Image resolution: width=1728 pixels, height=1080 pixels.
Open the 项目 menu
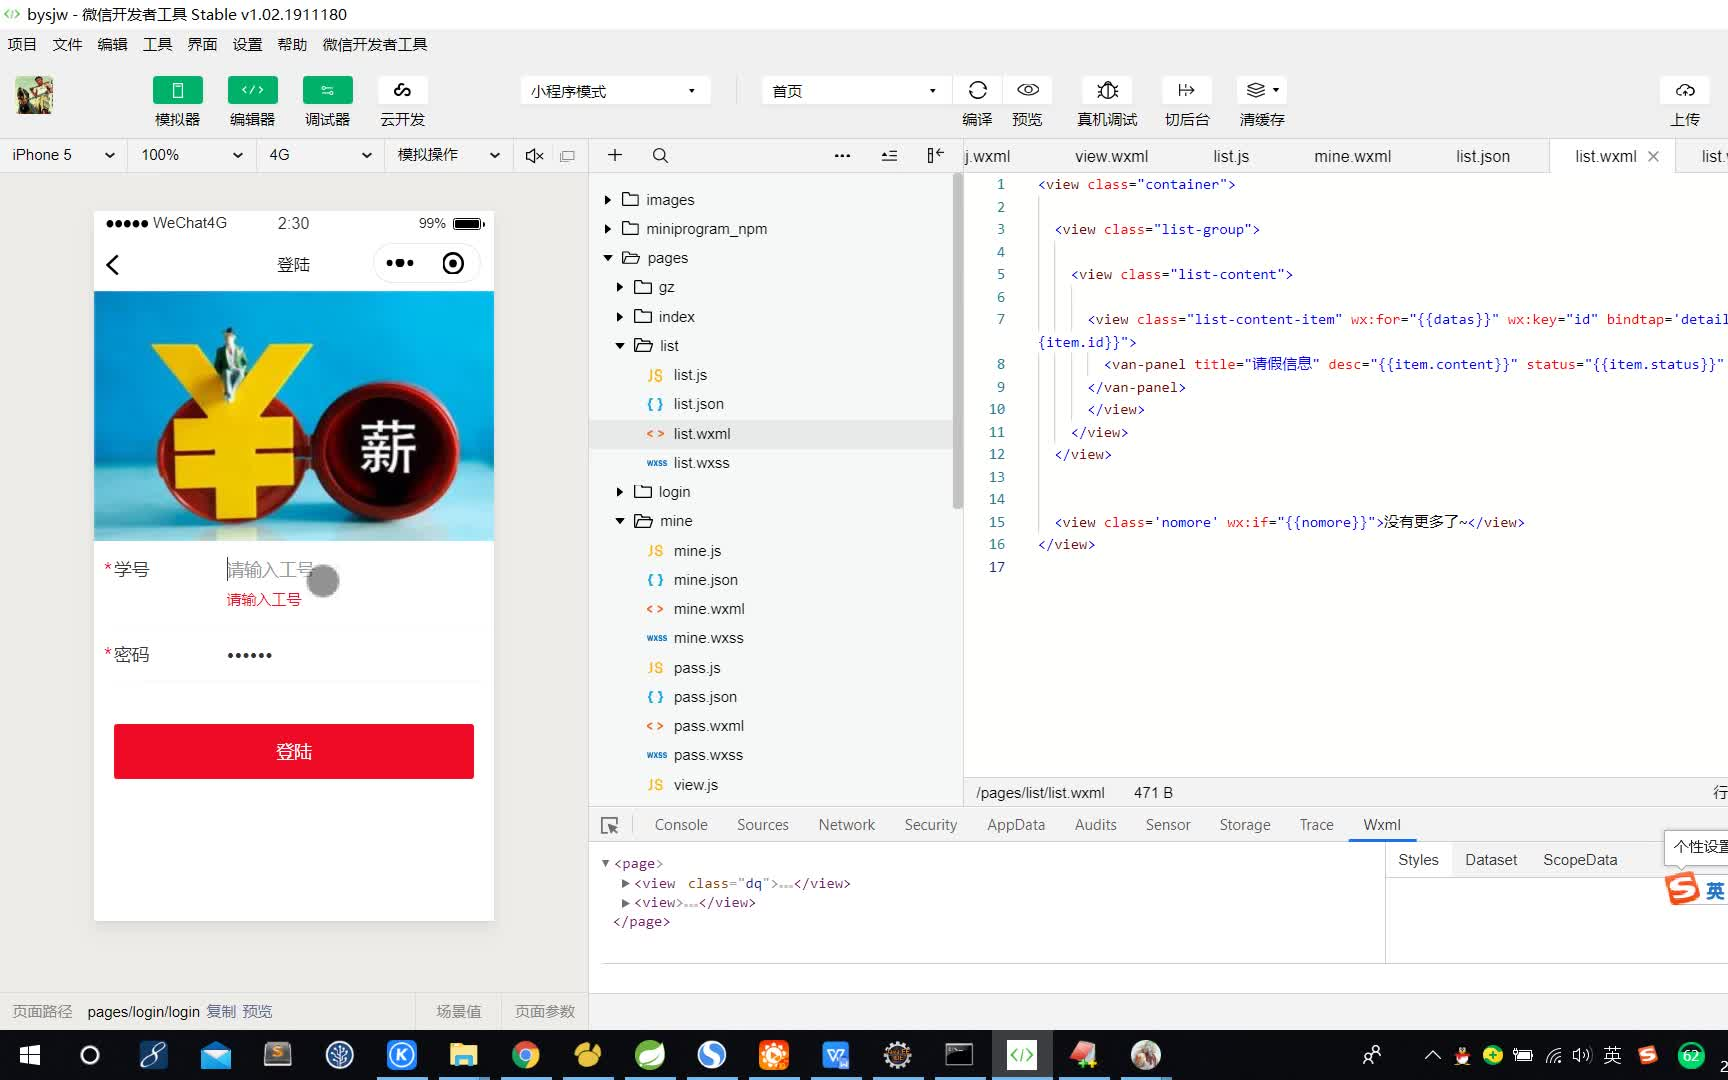pyautogui.click(x=22, y=44)
